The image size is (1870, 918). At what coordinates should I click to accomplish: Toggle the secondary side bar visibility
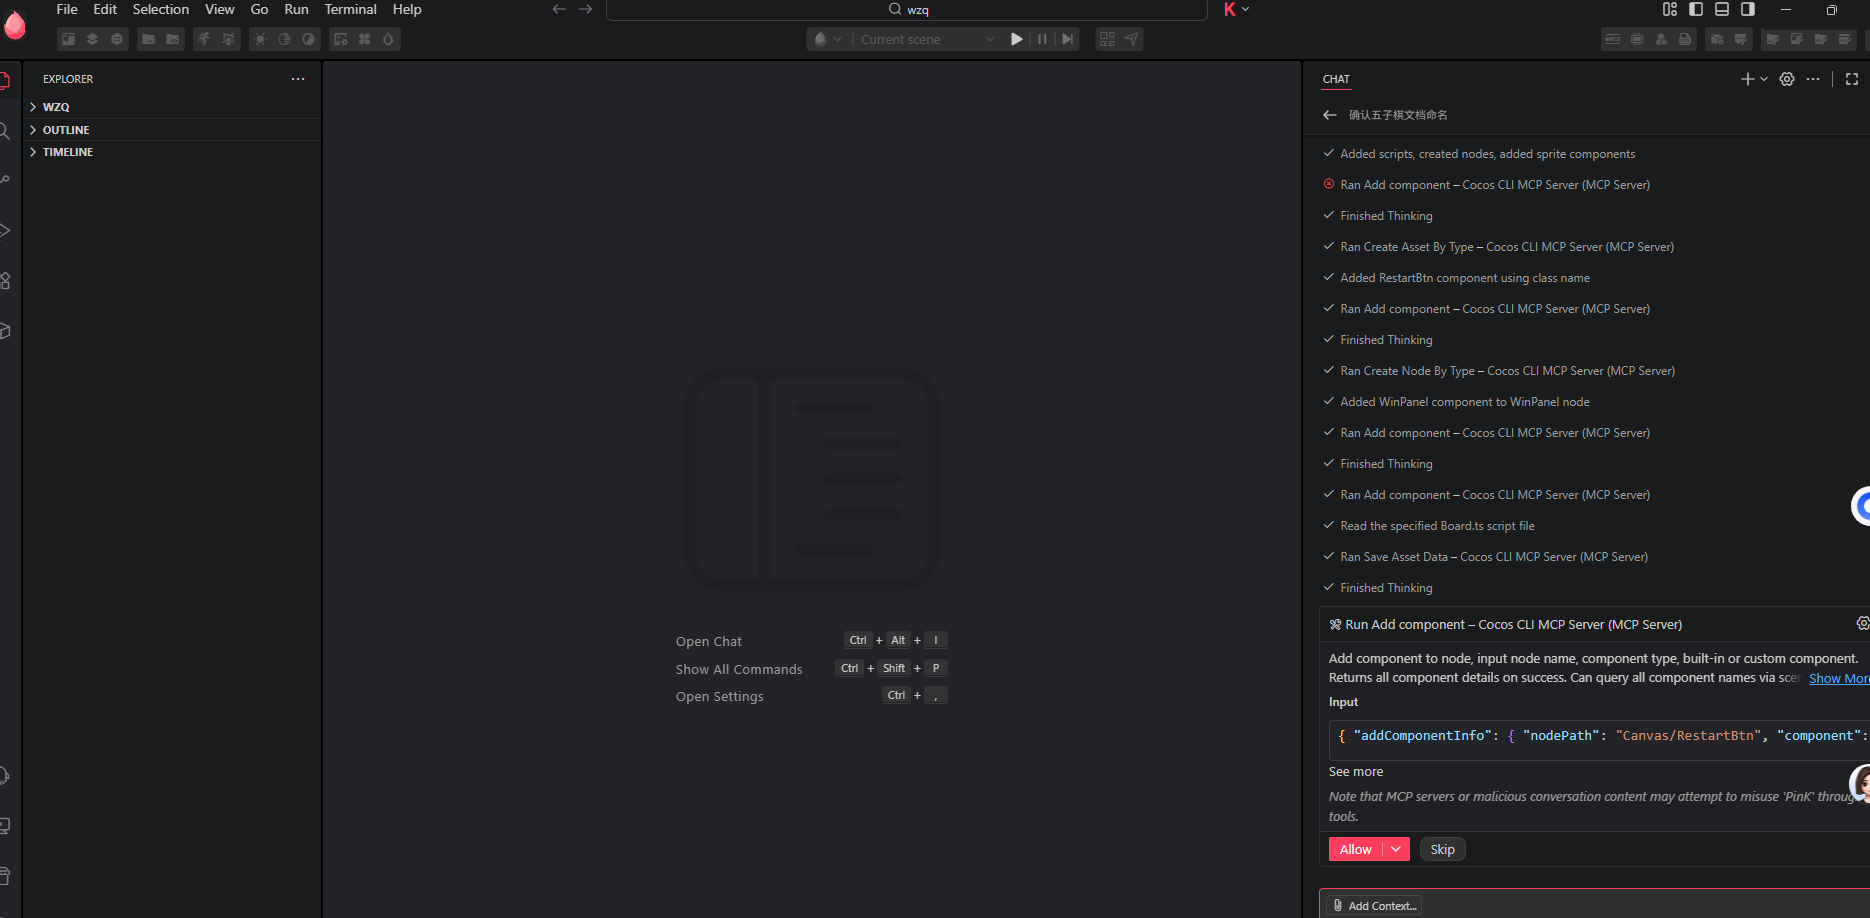coord(1748,9)
